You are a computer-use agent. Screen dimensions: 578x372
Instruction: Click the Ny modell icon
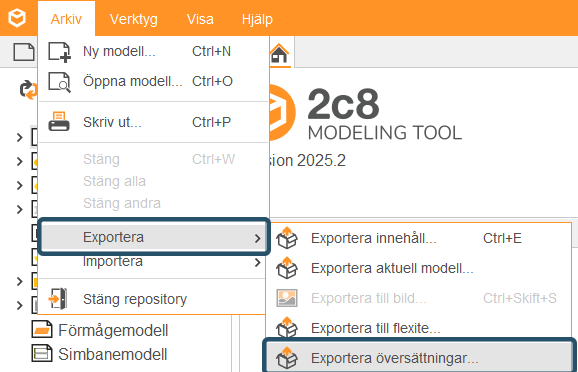tap(59, 52)
